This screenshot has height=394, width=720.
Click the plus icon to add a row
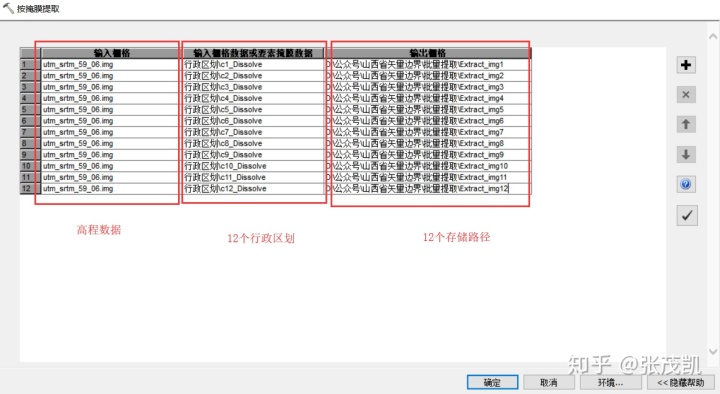pos(686,65)
